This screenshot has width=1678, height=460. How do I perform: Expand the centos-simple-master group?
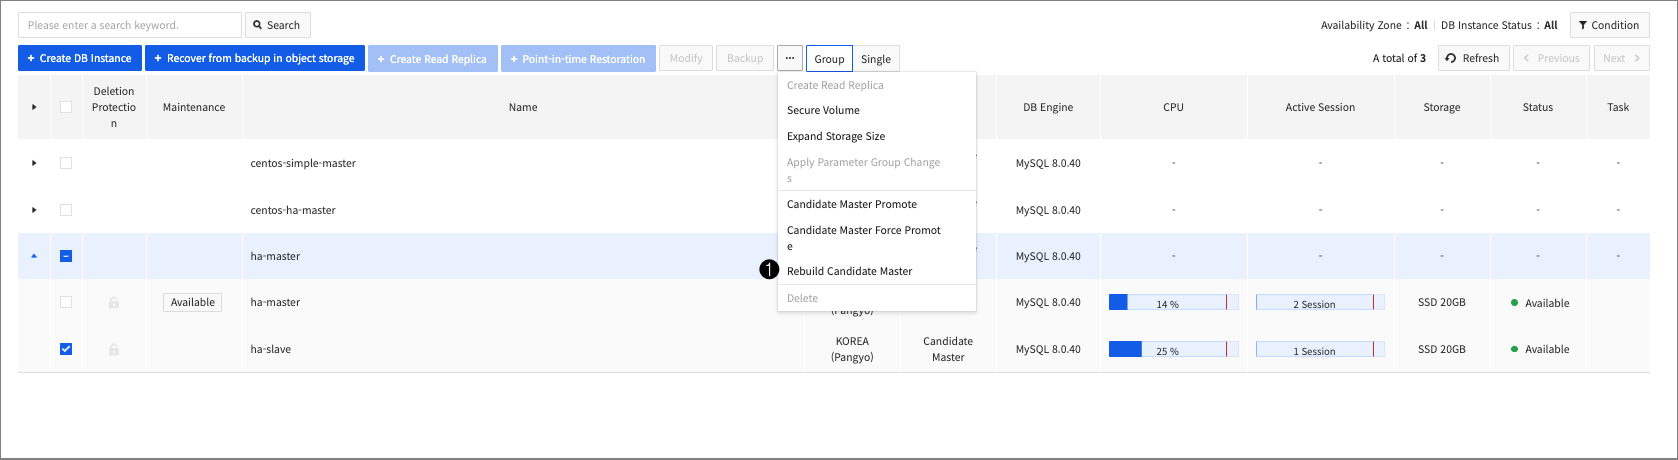[x=34, y=163]
